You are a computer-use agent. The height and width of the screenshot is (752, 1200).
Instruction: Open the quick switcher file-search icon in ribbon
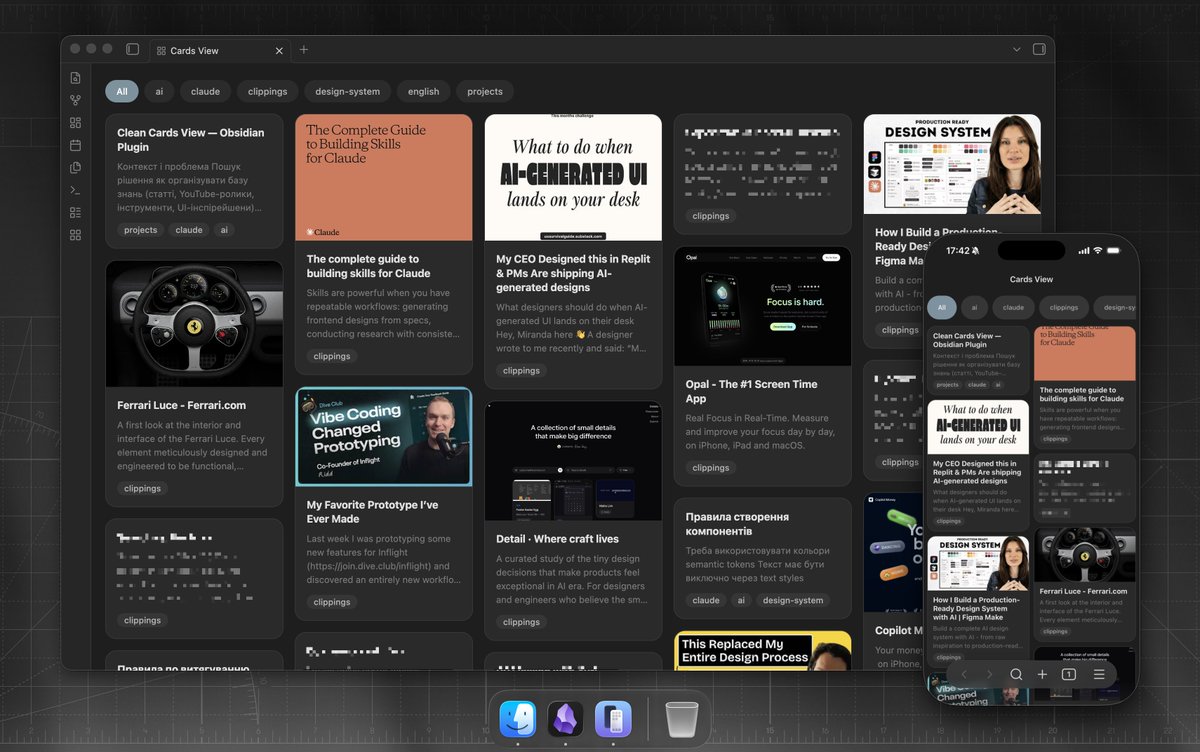pos(75,78)
